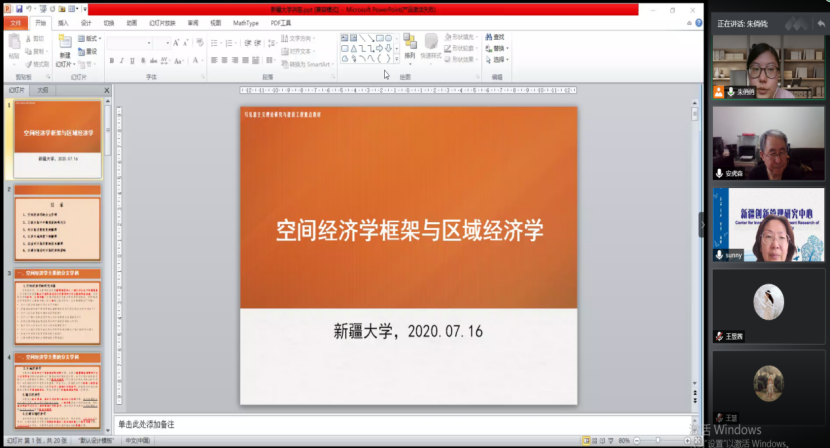Open the font name combo box dropdown
The image size is (830, 448).
click(x=149, y=43)
